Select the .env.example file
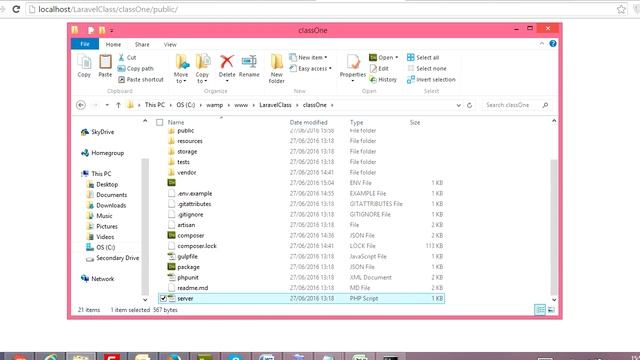This screenshot has height=360, width=640. (x=195, y=193)
